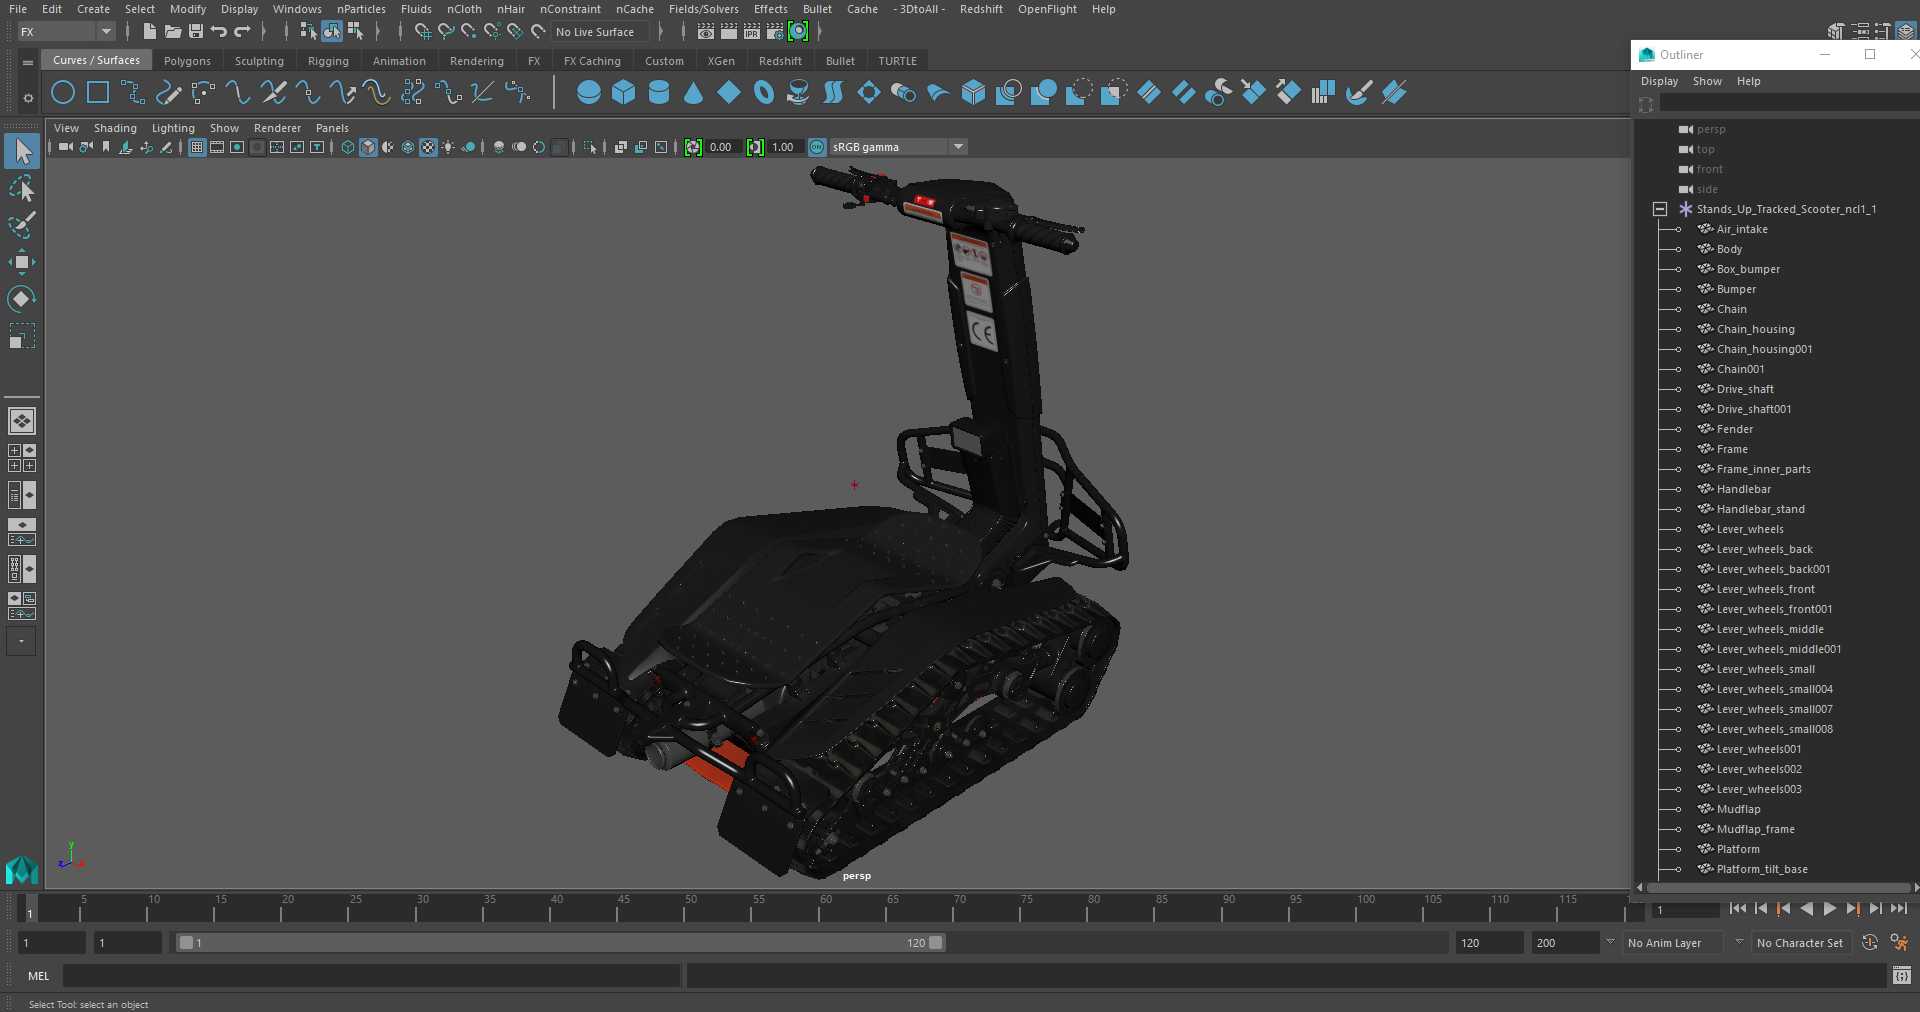Activate the Move tool
Image resolution: width=1920 pixels, height=1012 pixels.
click(x=22, y=262)
